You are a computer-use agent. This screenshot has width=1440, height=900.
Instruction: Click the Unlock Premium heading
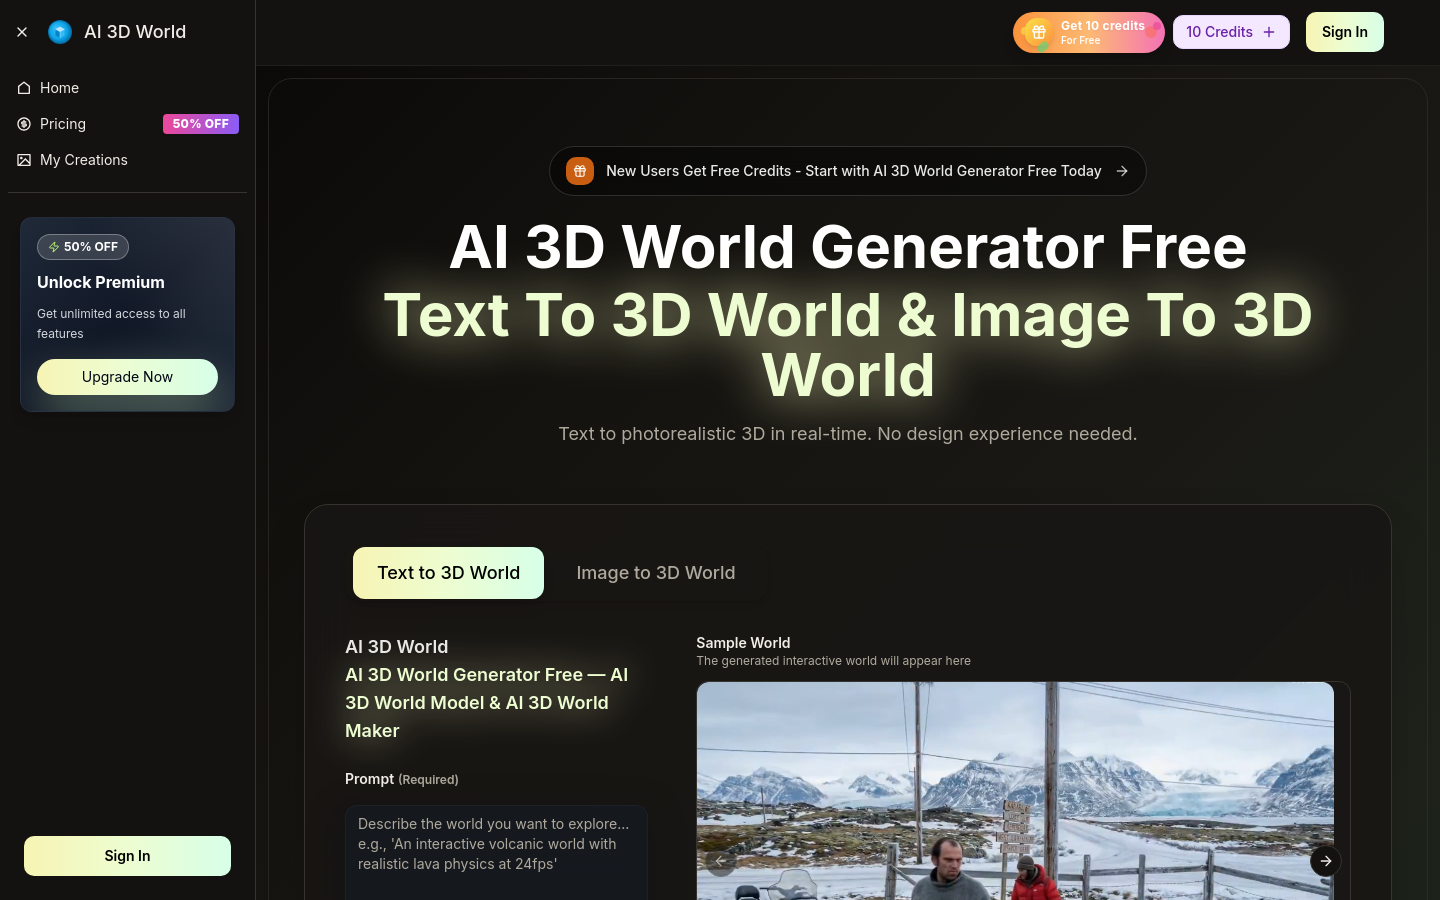101,282
